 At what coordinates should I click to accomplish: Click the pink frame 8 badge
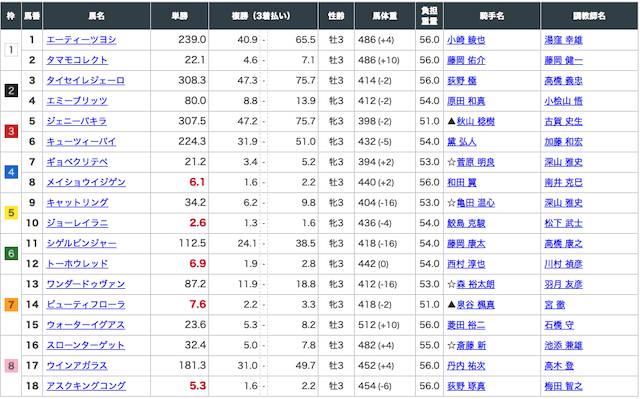click(x=11, y=366)
